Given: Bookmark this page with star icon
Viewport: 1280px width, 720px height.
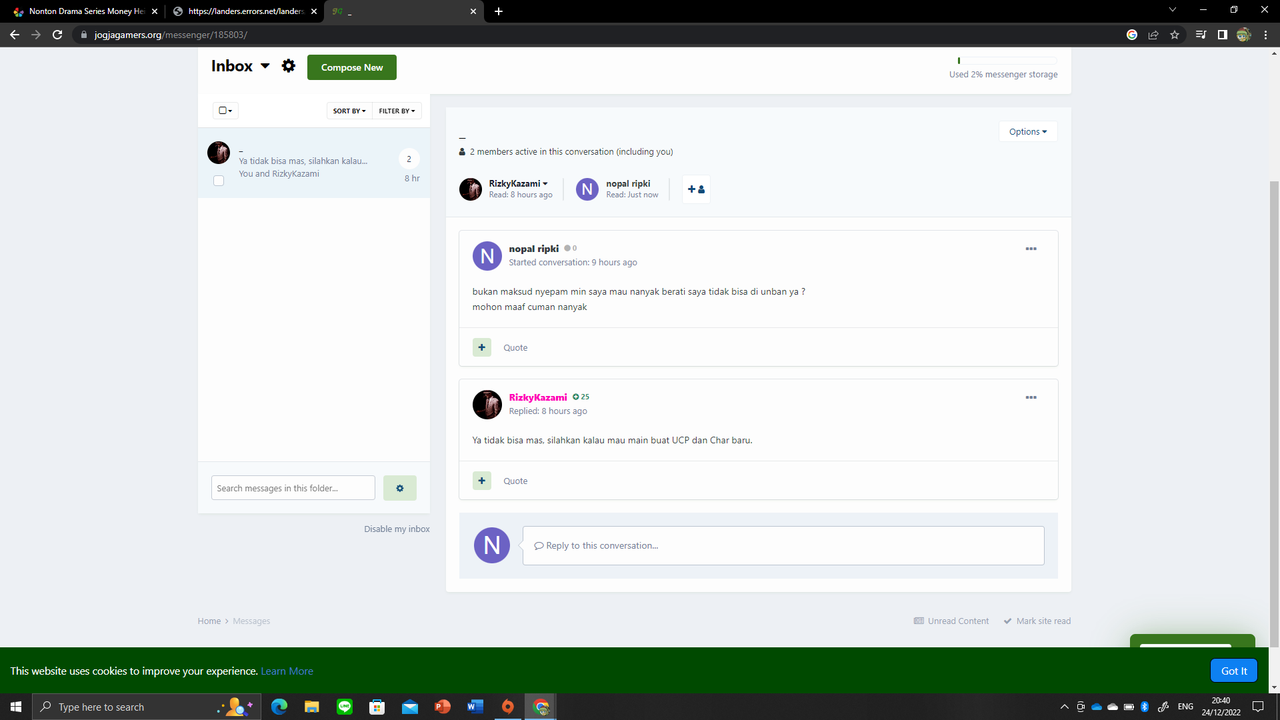Looking at the screenshot, I should point(1174,34).
